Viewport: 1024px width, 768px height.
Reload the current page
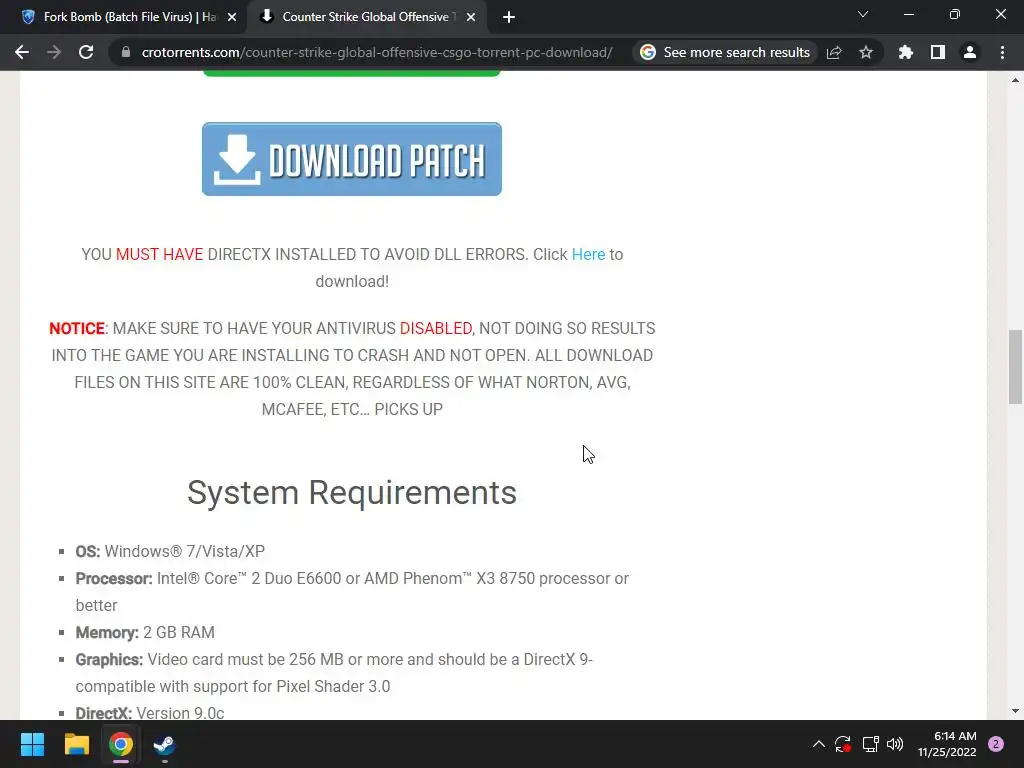86,52
